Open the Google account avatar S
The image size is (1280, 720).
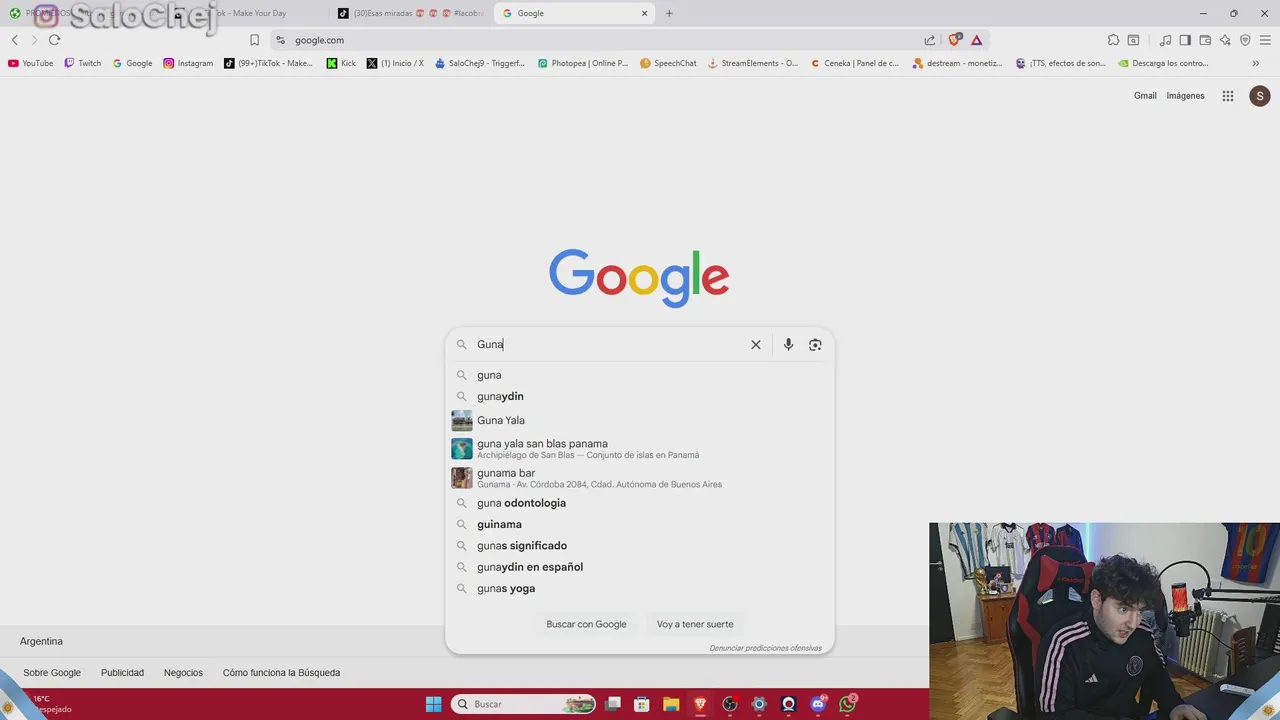[1260, 96]
